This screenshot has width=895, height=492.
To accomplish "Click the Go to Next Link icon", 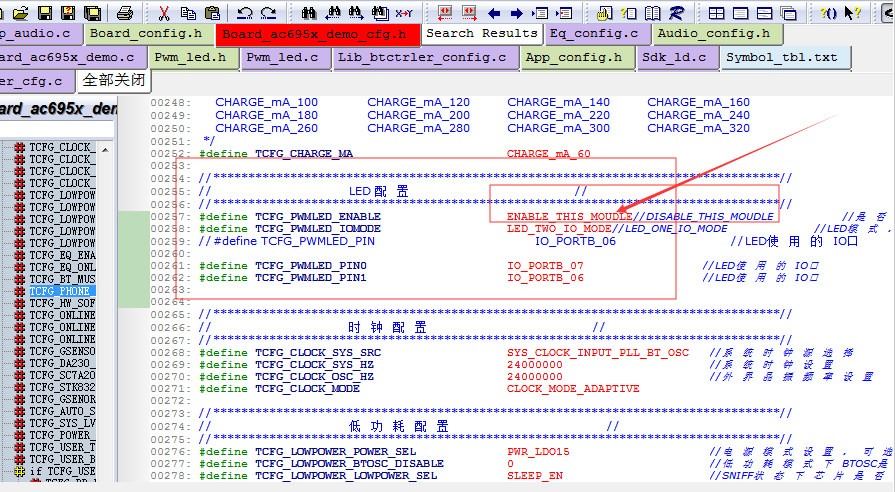I will [x=469, y=13].
